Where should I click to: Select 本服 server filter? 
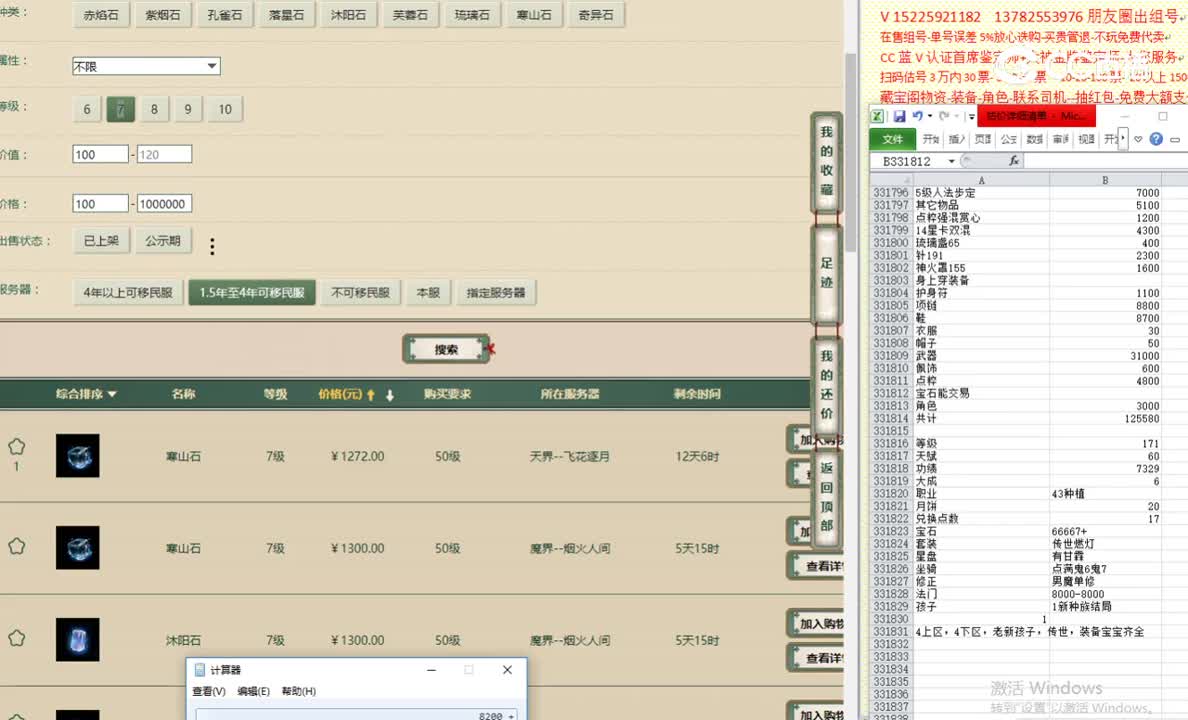coord(428,293)
